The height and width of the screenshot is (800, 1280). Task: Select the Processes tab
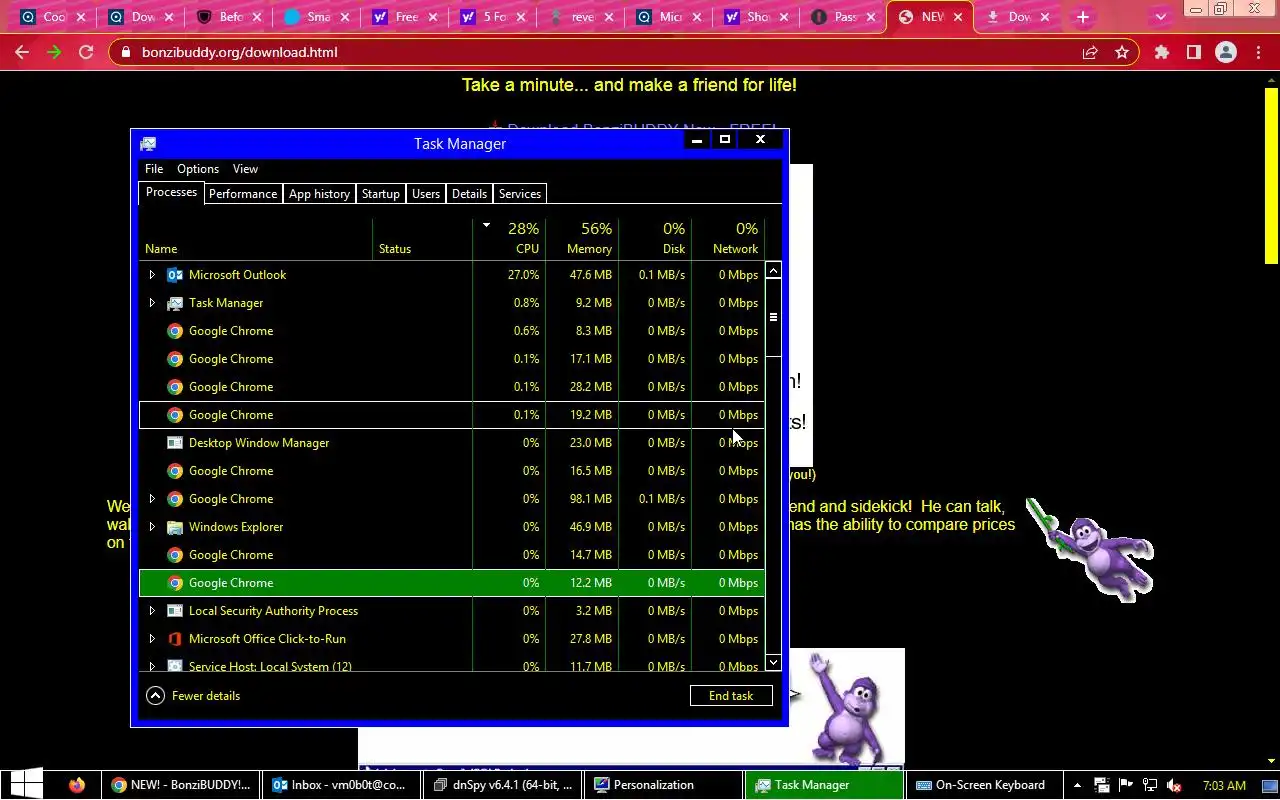pyautogui.click(x=171, y=192)
